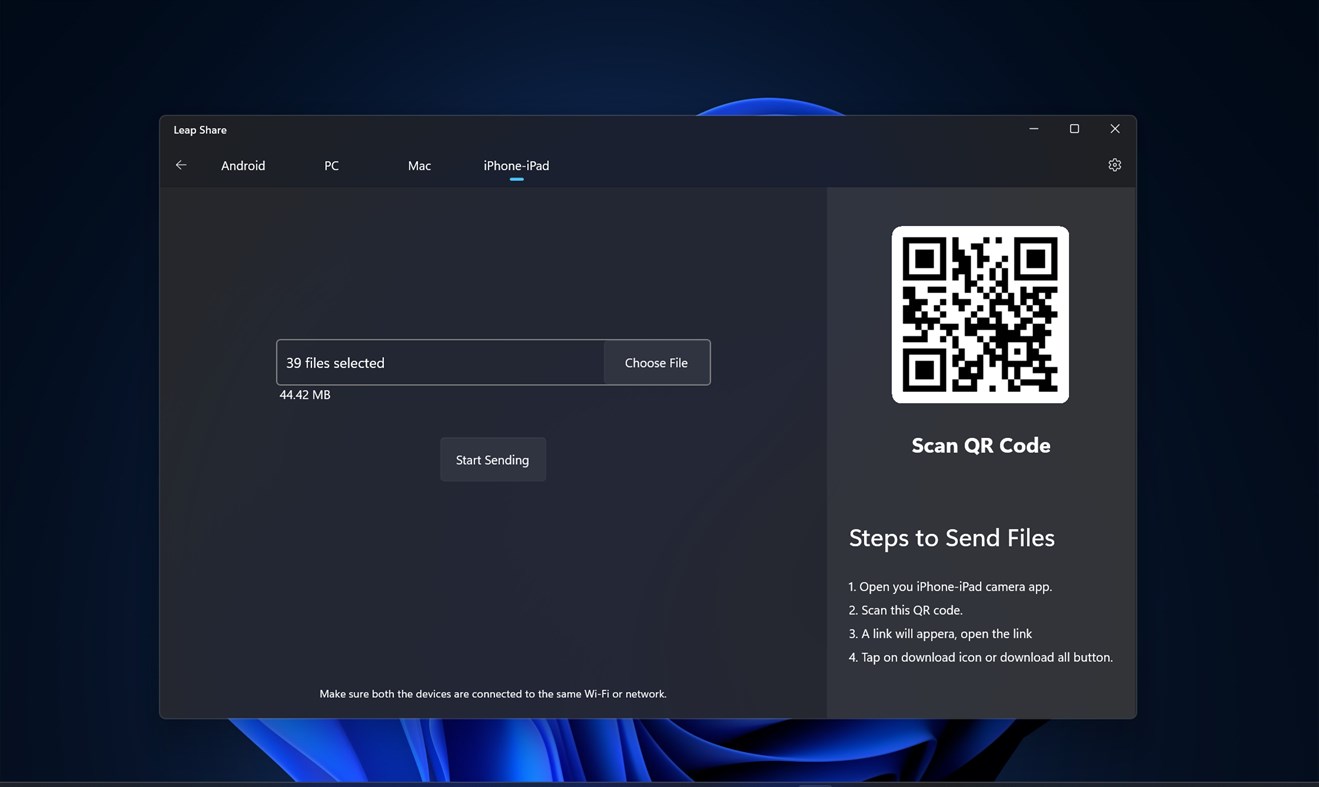The image size is (1319, 787).
Task: Click the download all button instruction text
Action: coord(980,657)
